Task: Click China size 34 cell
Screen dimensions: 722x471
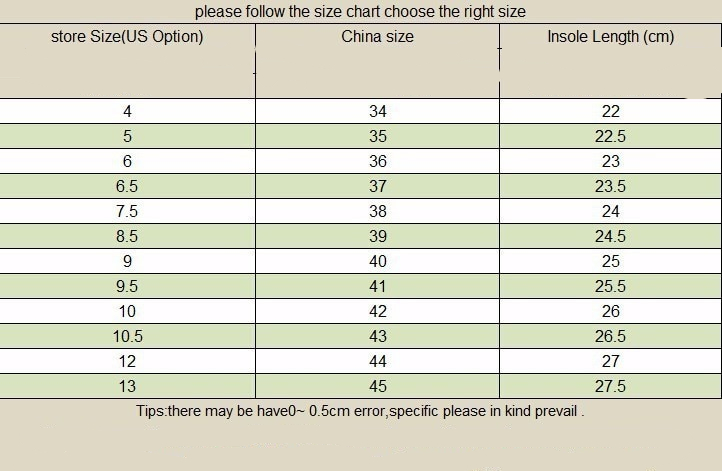Action: 377,111
